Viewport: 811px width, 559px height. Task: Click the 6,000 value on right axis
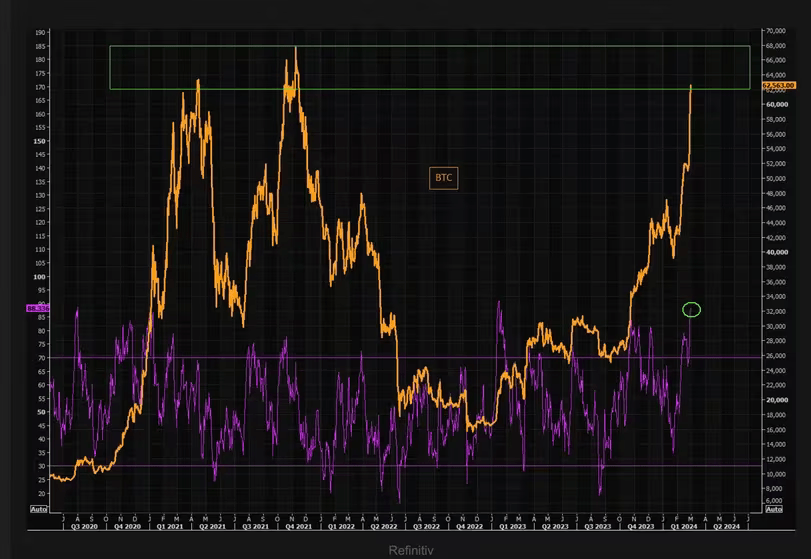click(775, 501)
